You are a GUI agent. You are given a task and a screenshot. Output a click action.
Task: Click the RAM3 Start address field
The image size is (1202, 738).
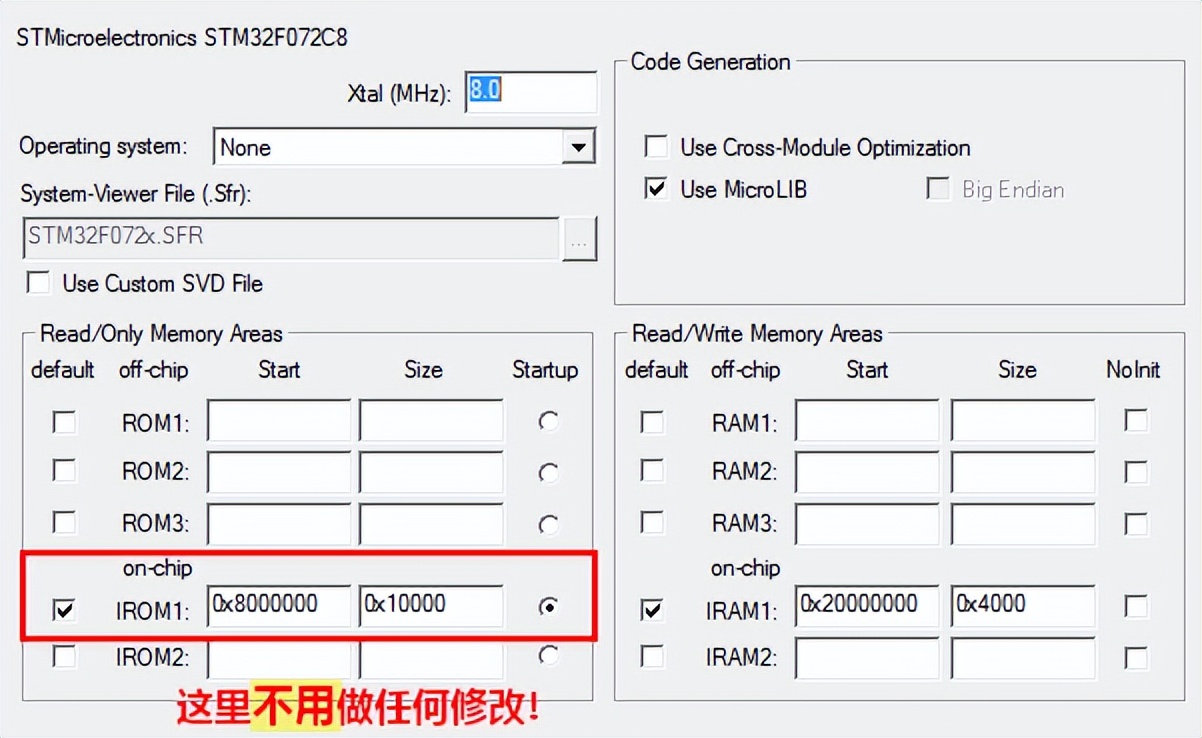[x=866, y=523]
